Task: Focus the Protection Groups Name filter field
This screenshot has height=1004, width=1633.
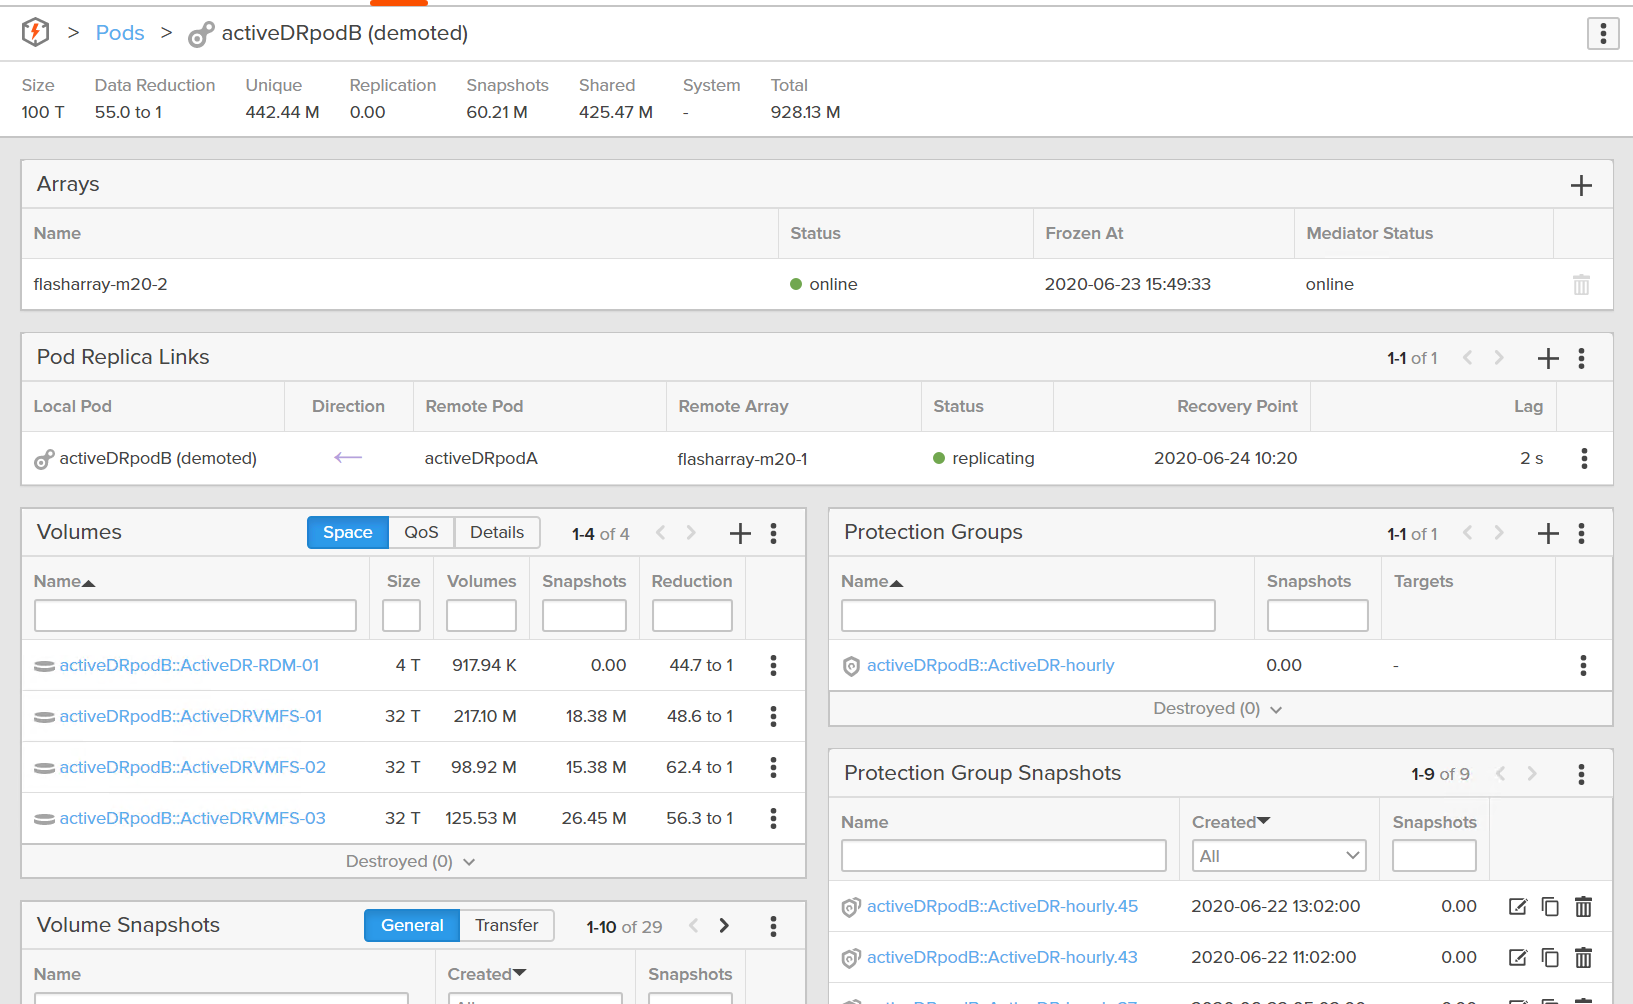Action: coord(1028,615)
